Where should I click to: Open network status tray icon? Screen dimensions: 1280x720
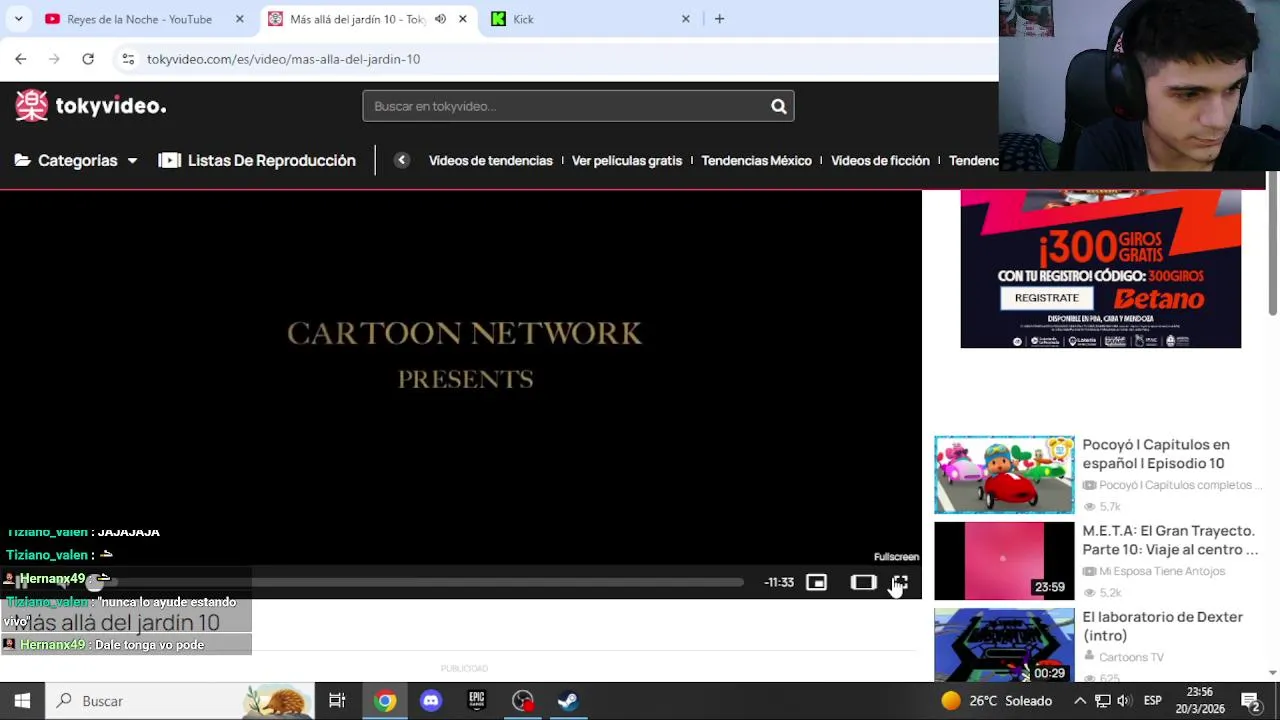(1102, 701)
